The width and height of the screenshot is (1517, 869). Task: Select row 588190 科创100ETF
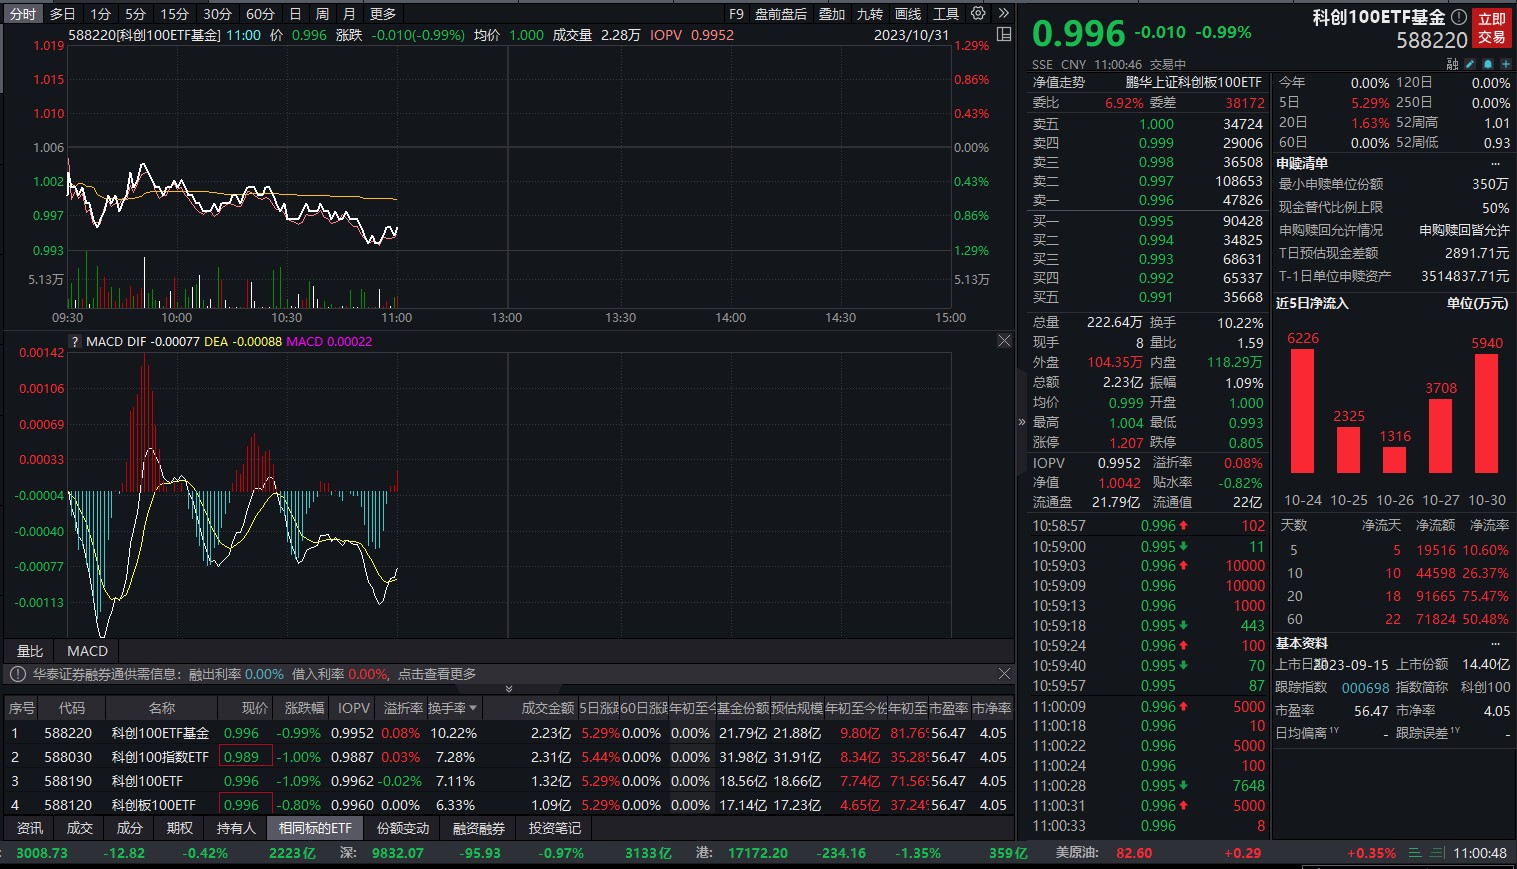(509, 781)
